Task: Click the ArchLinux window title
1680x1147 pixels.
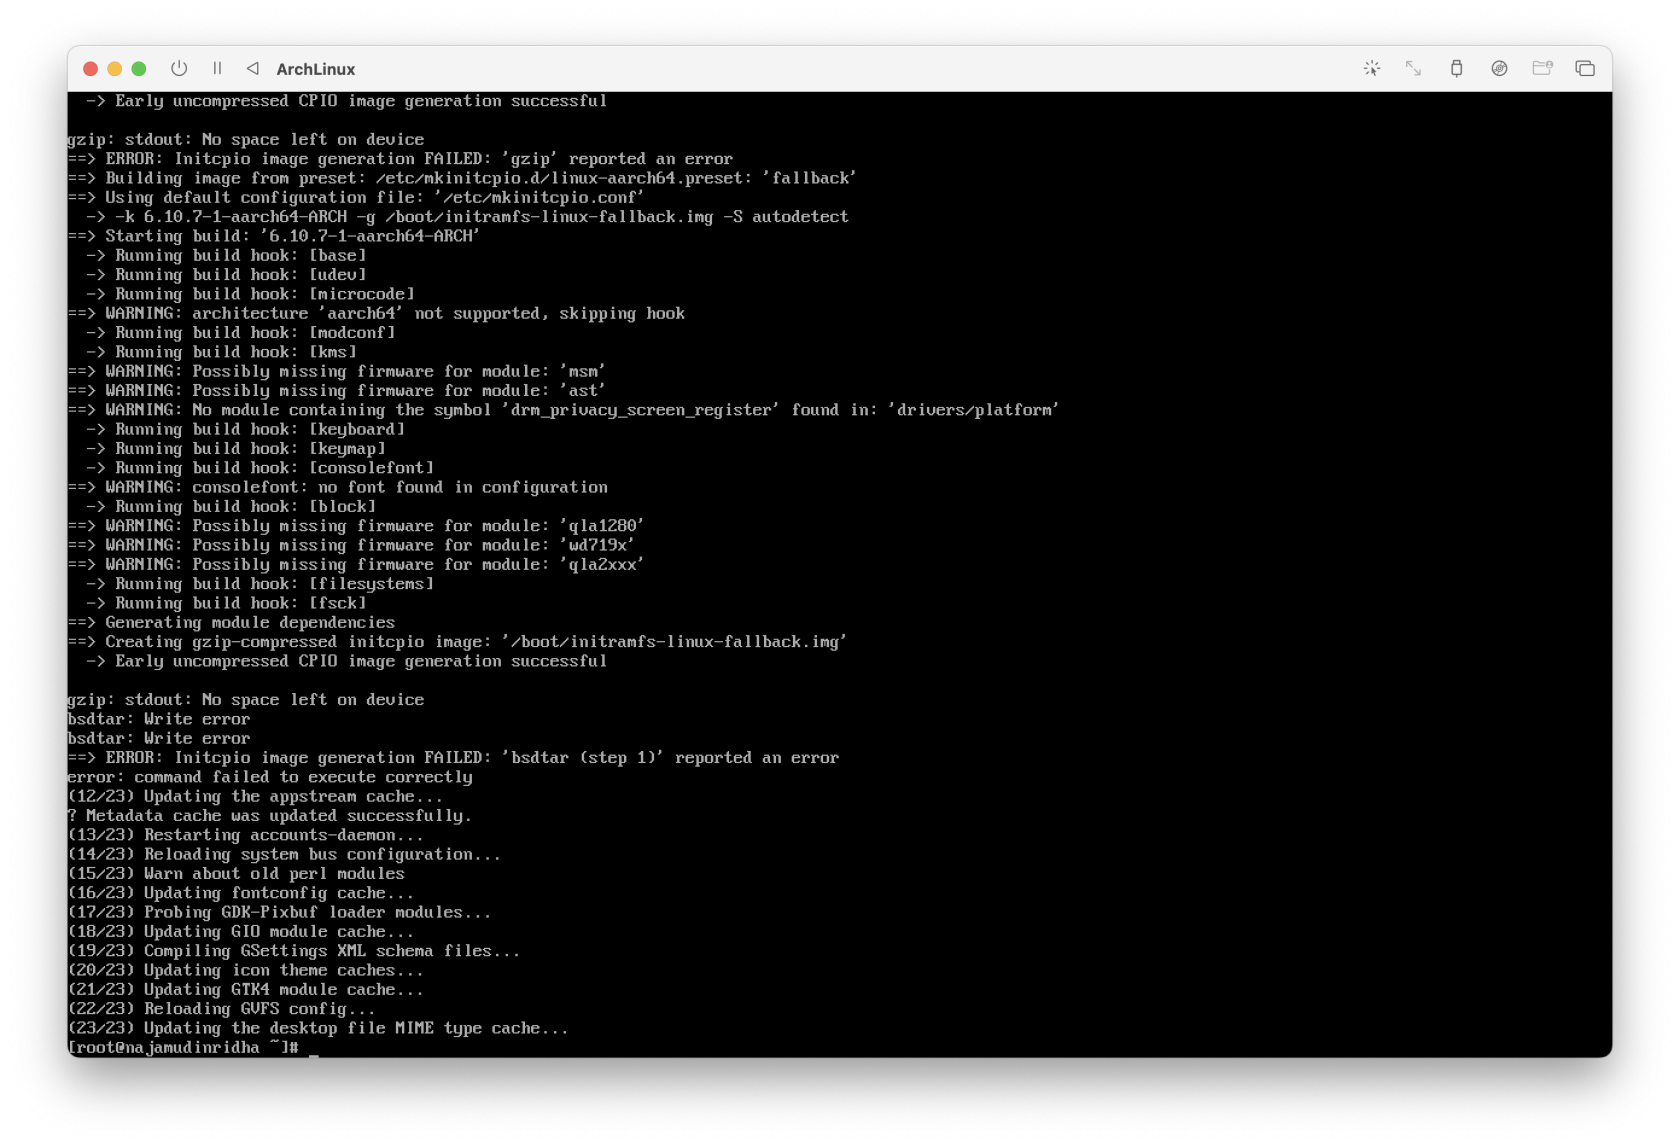Action: [x=316, y=69]
